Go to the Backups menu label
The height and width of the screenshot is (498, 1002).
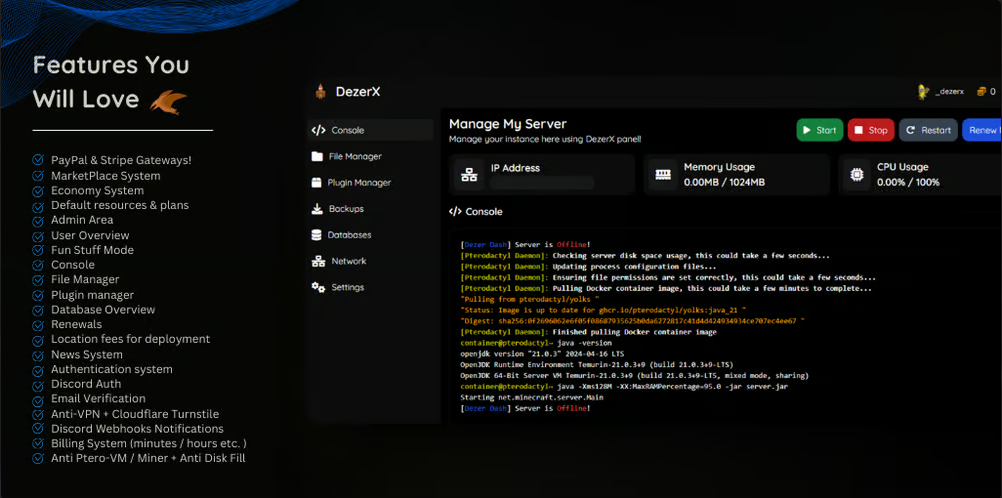(346, 209)
